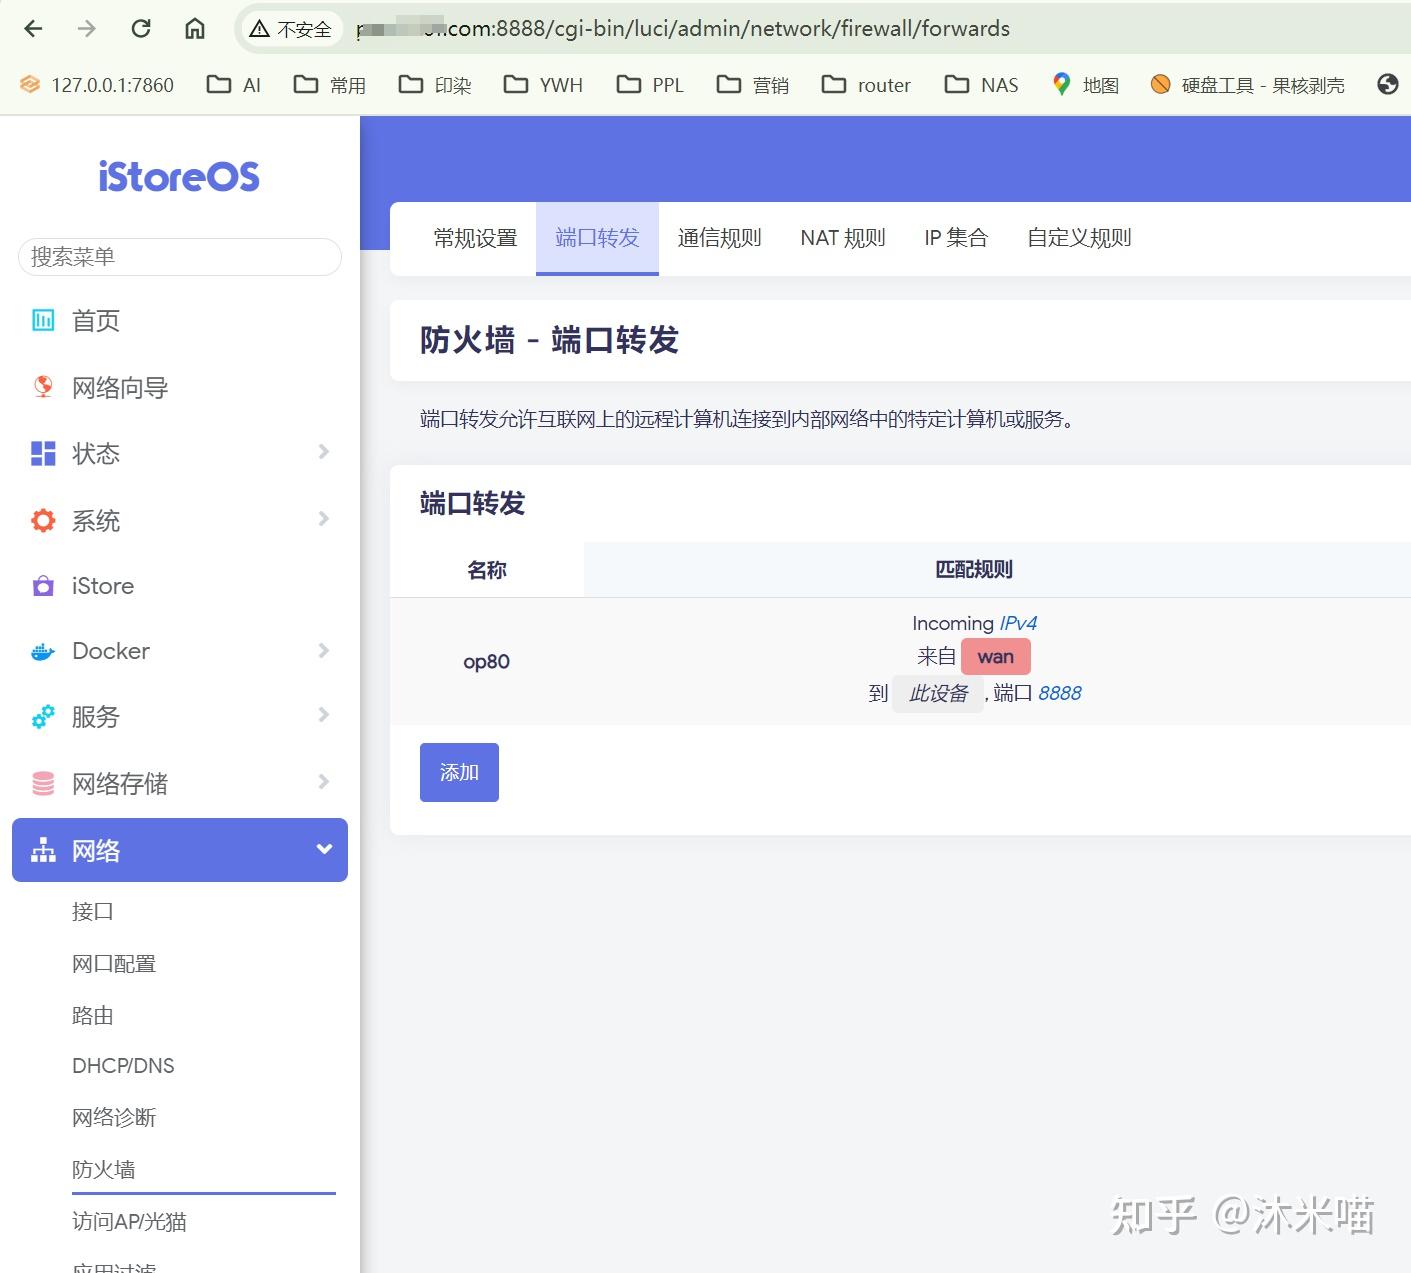Select the 网络 network icon in sidebar
Viewport: 1411px width, 1273px height.
click(42, 850)
